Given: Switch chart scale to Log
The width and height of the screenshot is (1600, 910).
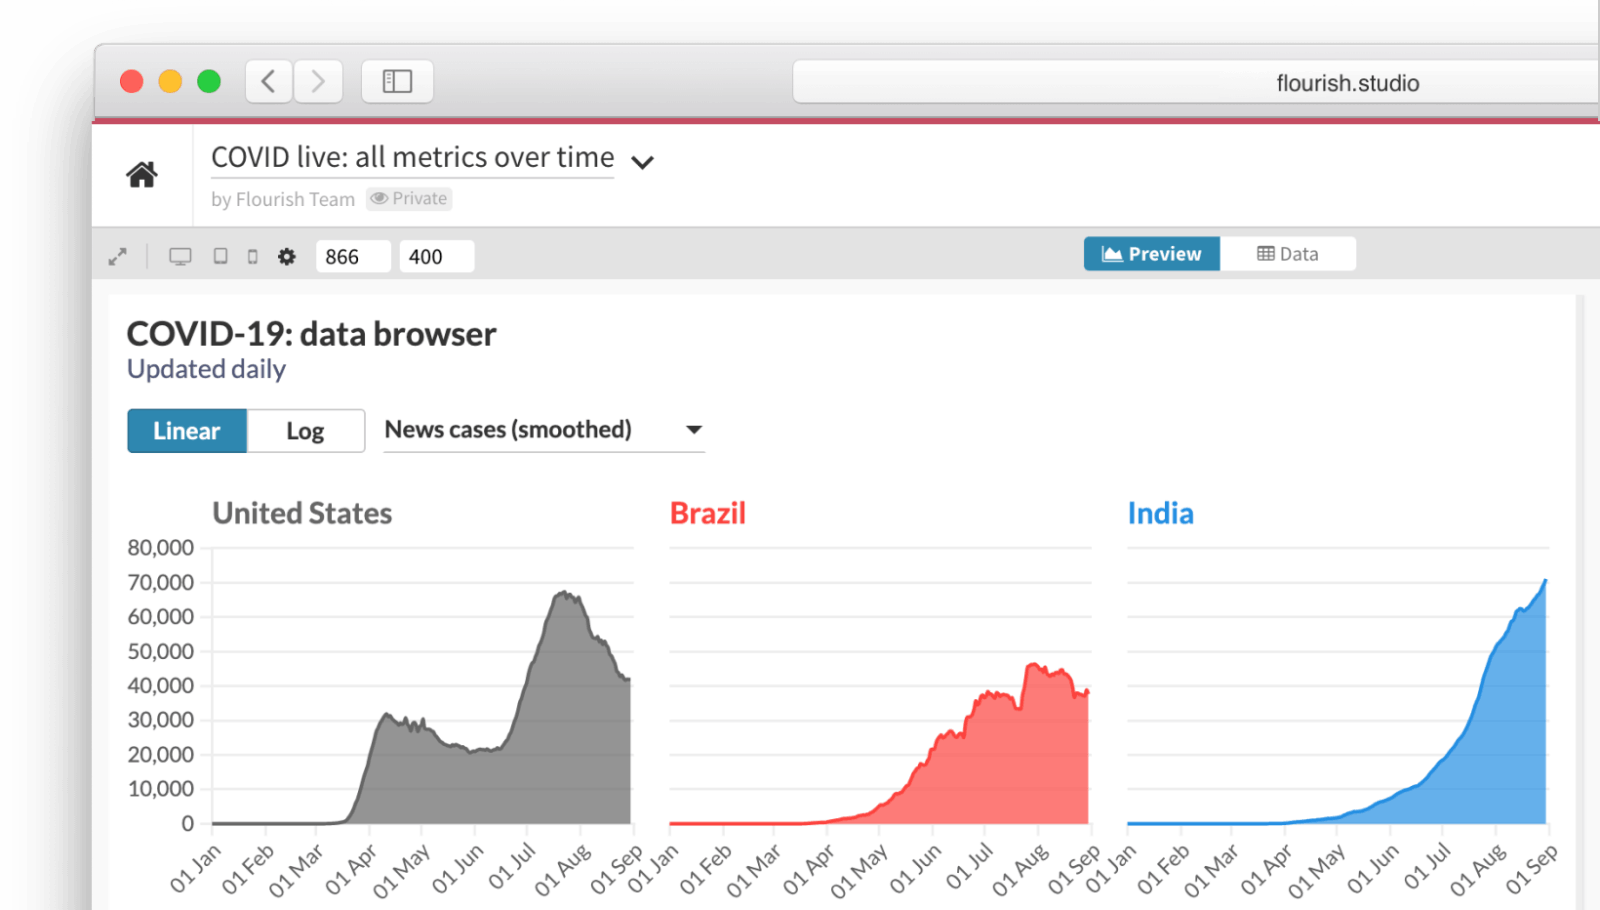Looking at the screenshot, I should coord(305,431).
